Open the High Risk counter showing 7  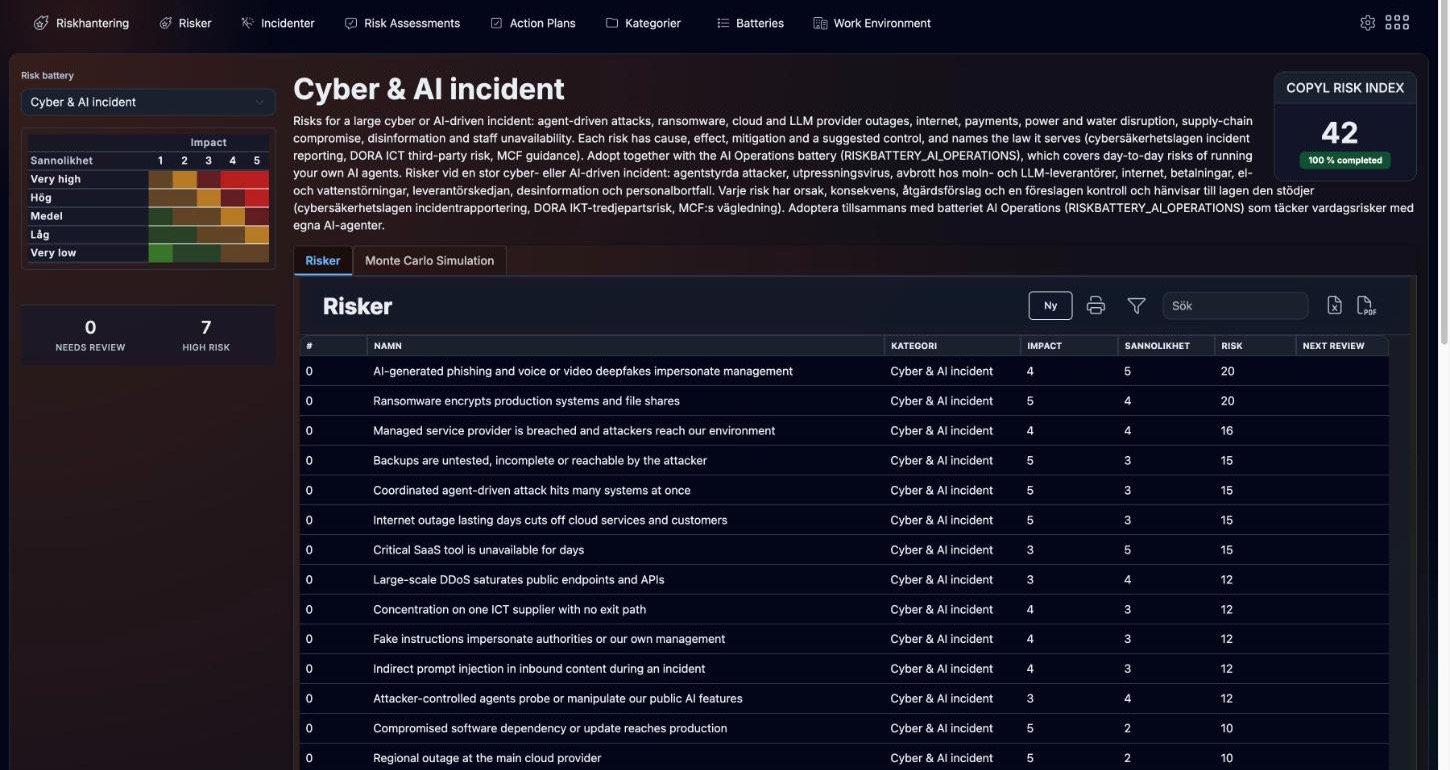coord(206,335)
